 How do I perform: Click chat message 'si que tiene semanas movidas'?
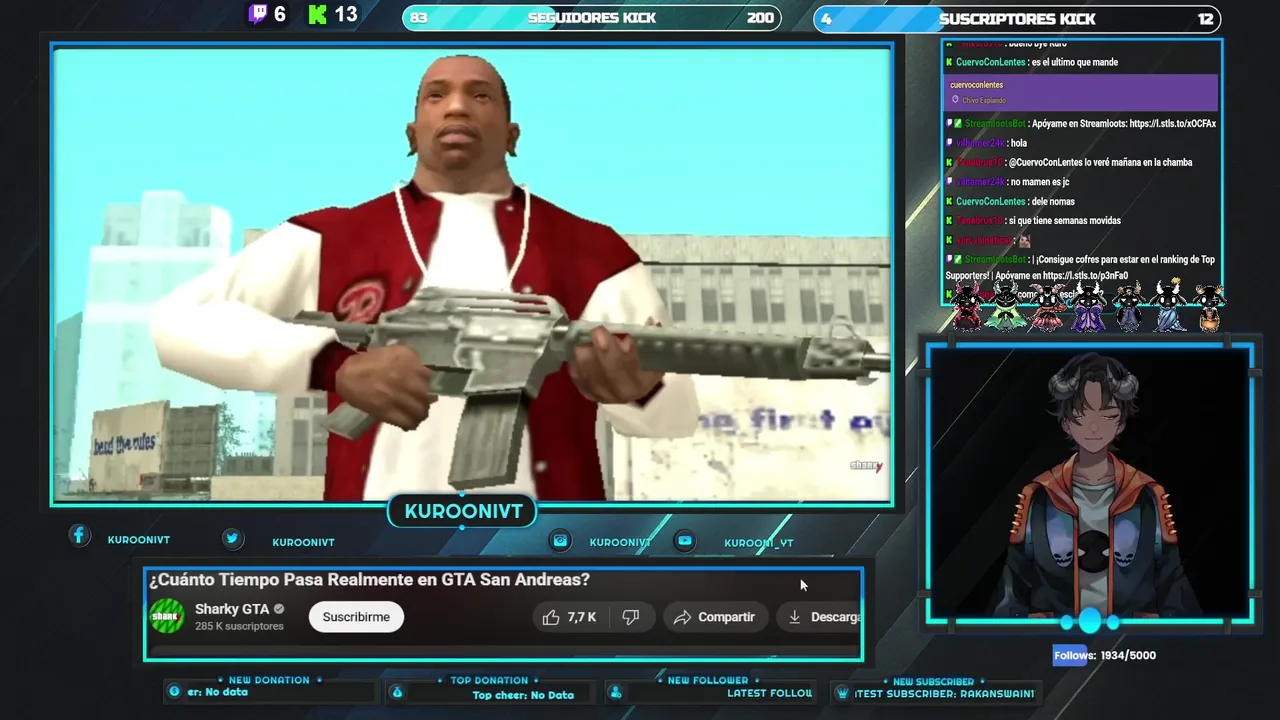pos(1065,221)
